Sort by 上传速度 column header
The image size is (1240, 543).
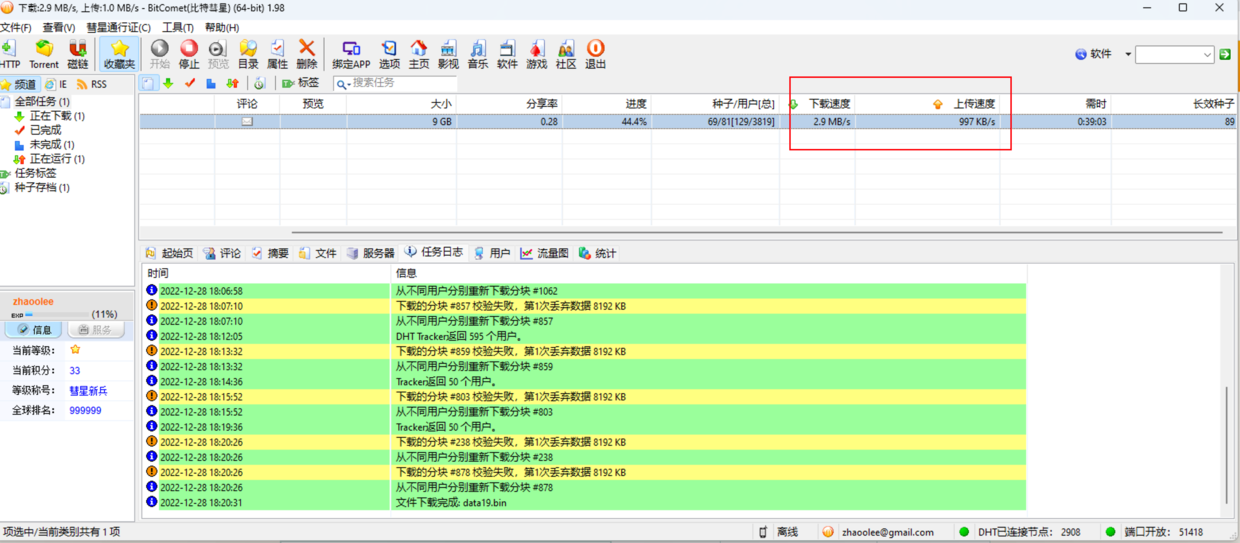click(x=927, y=103)
